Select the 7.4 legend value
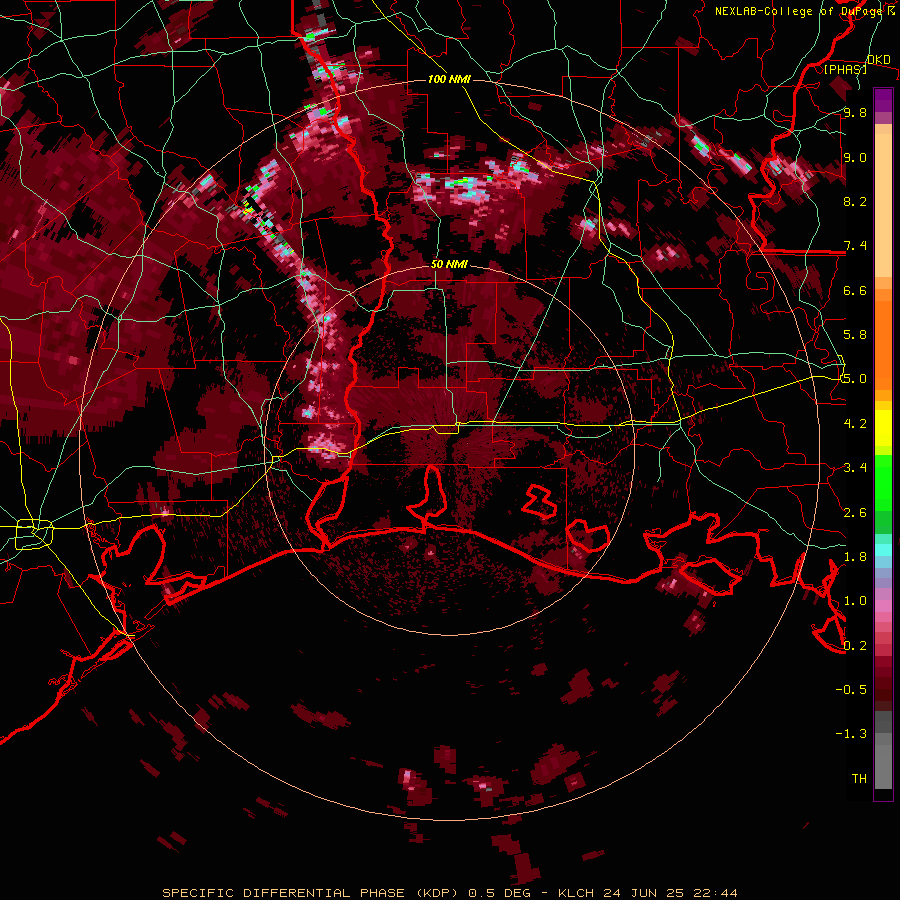Image resolution: width=900 pixels, height=900 pixels. (855, 246)
